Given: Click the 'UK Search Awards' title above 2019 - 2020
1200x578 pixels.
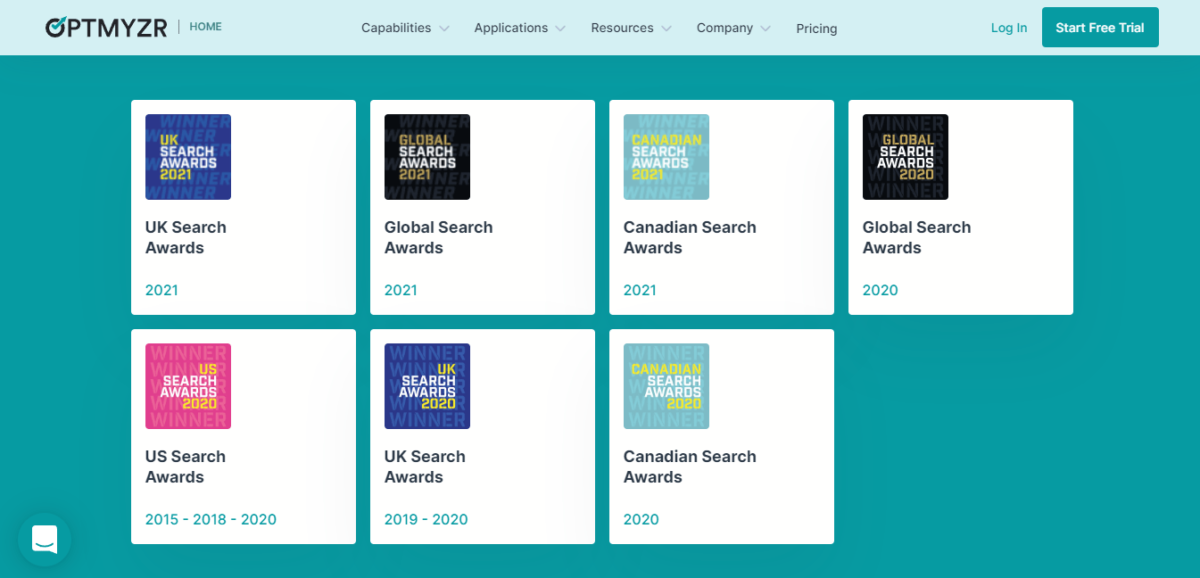Looking at the screenshot, I should pos(425,467).
